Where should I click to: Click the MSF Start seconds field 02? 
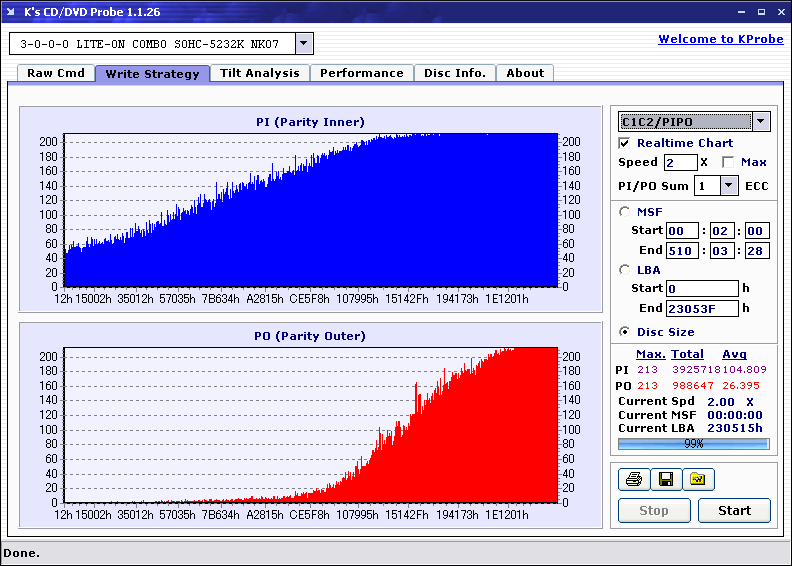pyautogui.click(x=721, y=231)
